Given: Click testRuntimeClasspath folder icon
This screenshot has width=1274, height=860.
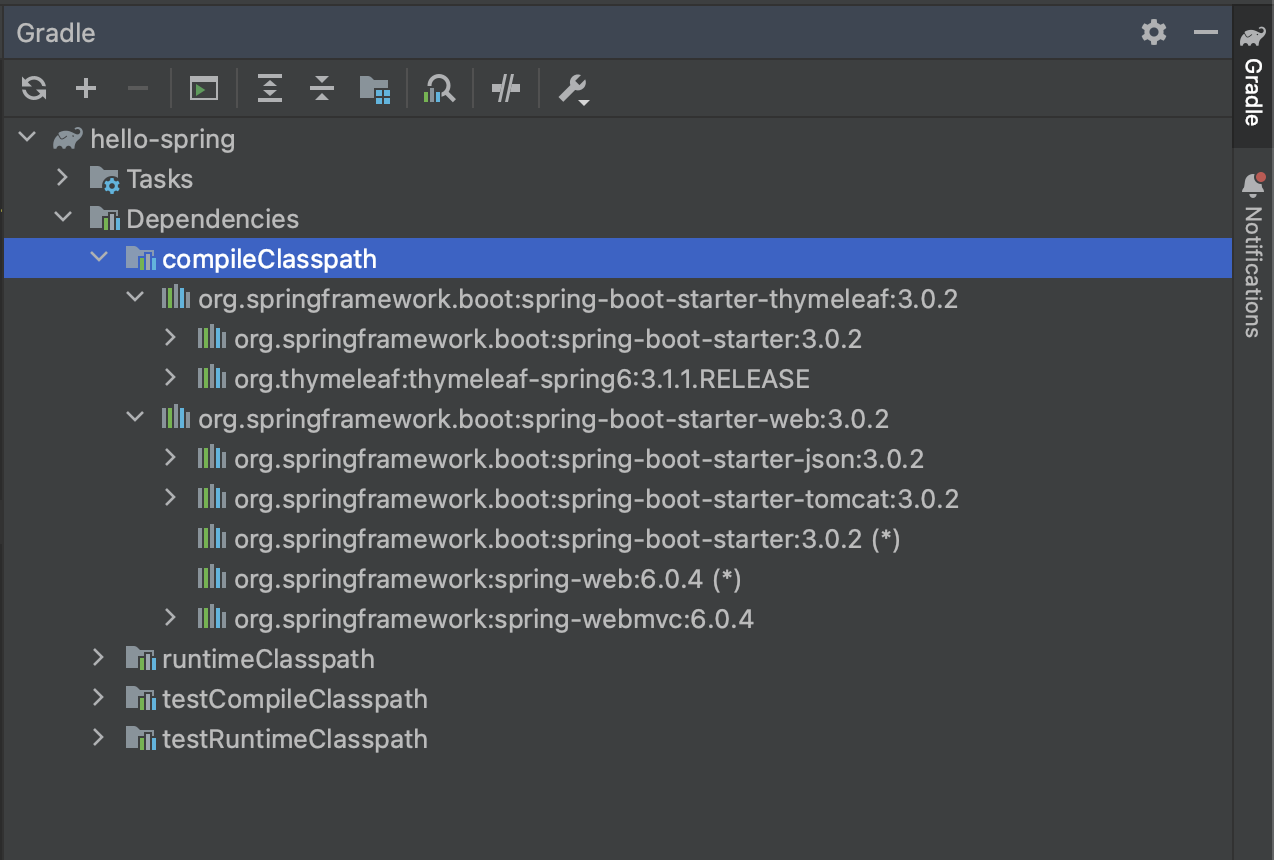Looking at the screenshot, I should pyautogui.click(x=141, y=739).
